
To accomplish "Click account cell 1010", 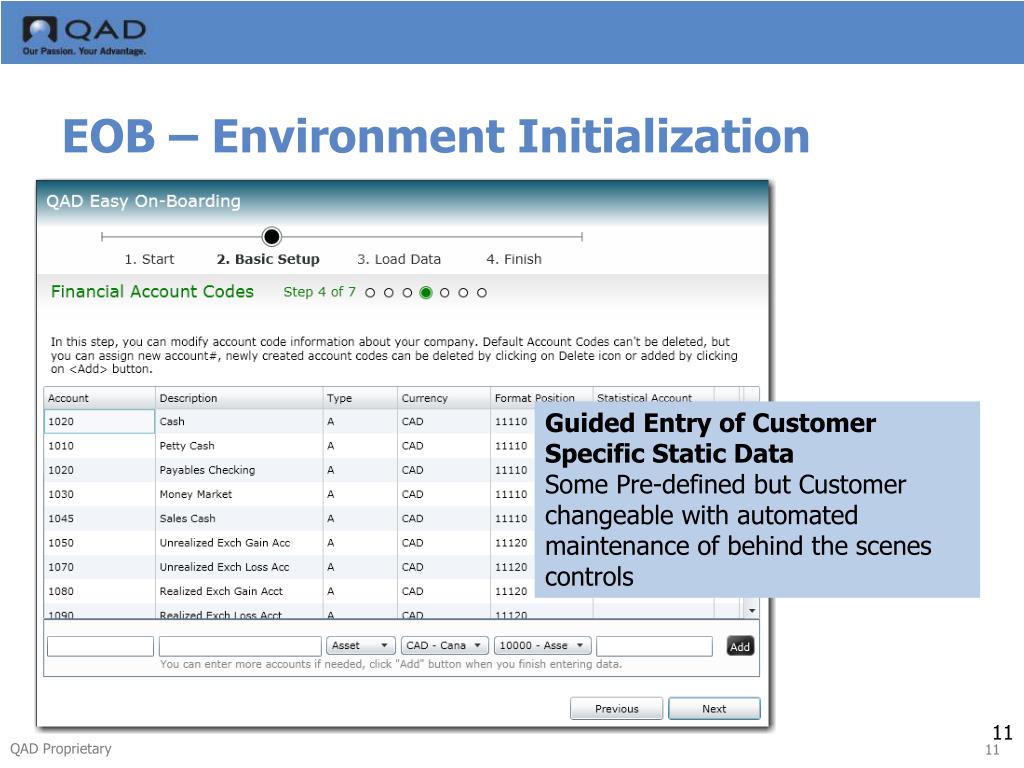I will coord(99,446).
